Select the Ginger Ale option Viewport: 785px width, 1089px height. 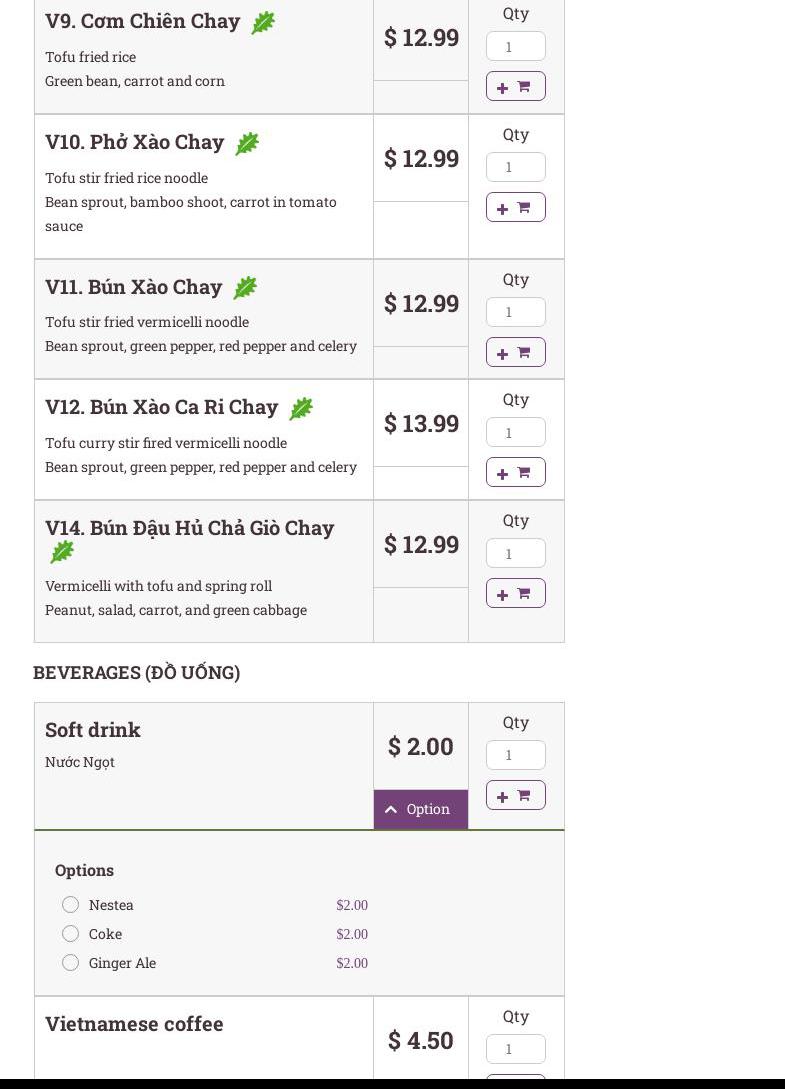tap(70, 963)
